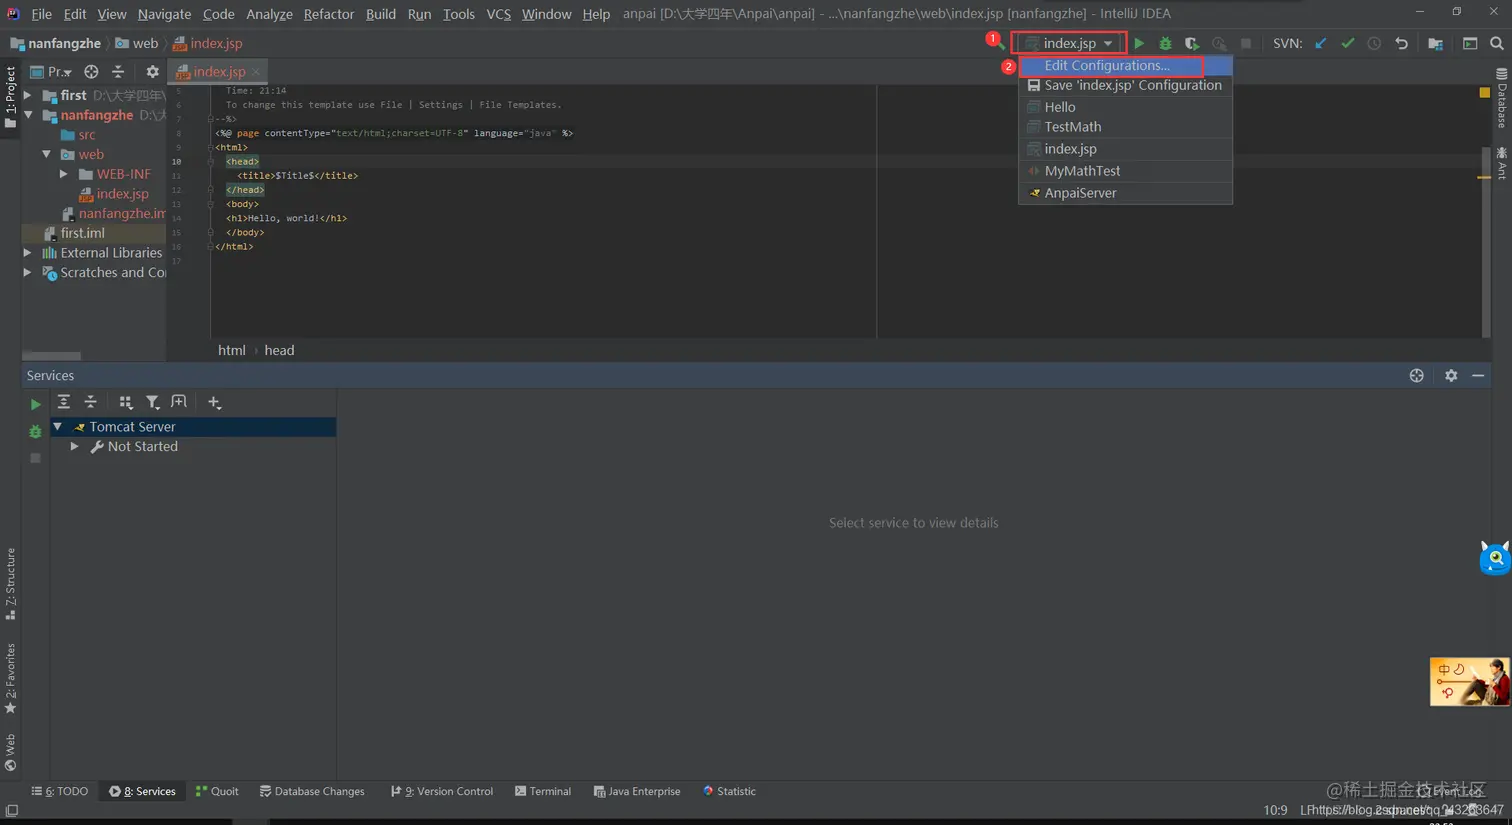Toggle the Project side panel
The width and height of the screenshot is (1512, 825).
tap(10, 97)
